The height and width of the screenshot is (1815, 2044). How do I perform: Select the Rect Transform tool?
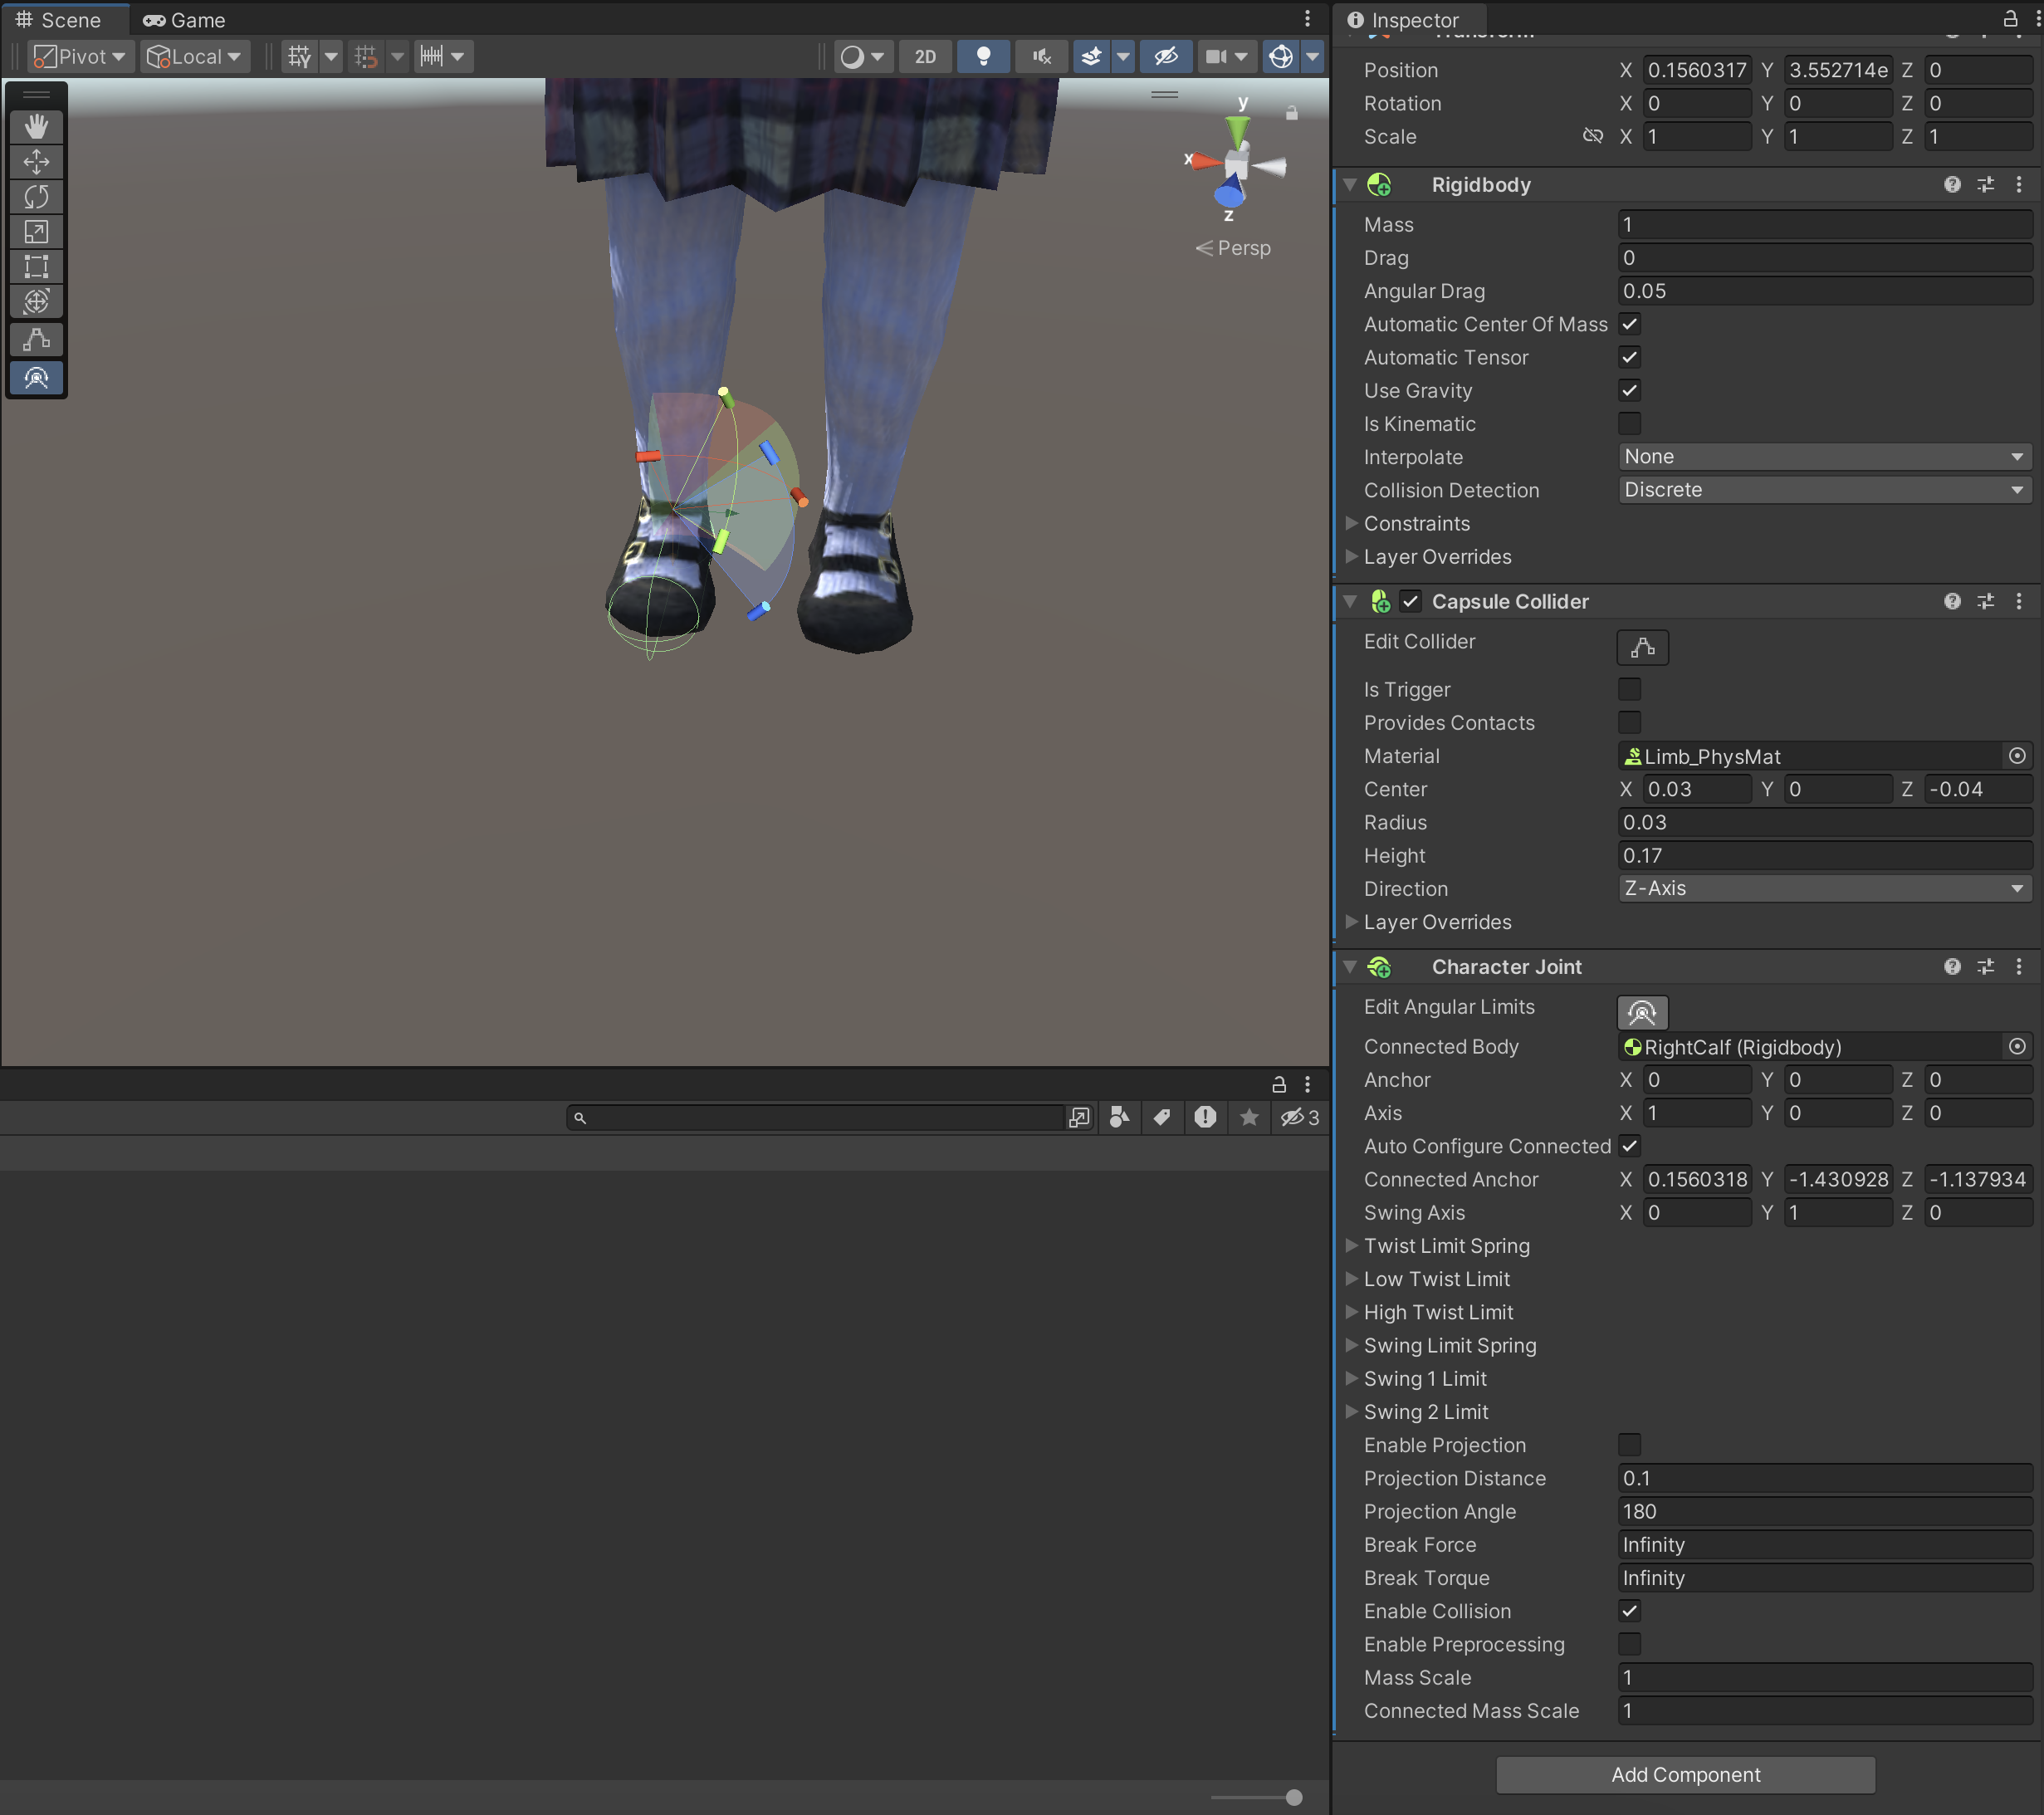(37, 267)
